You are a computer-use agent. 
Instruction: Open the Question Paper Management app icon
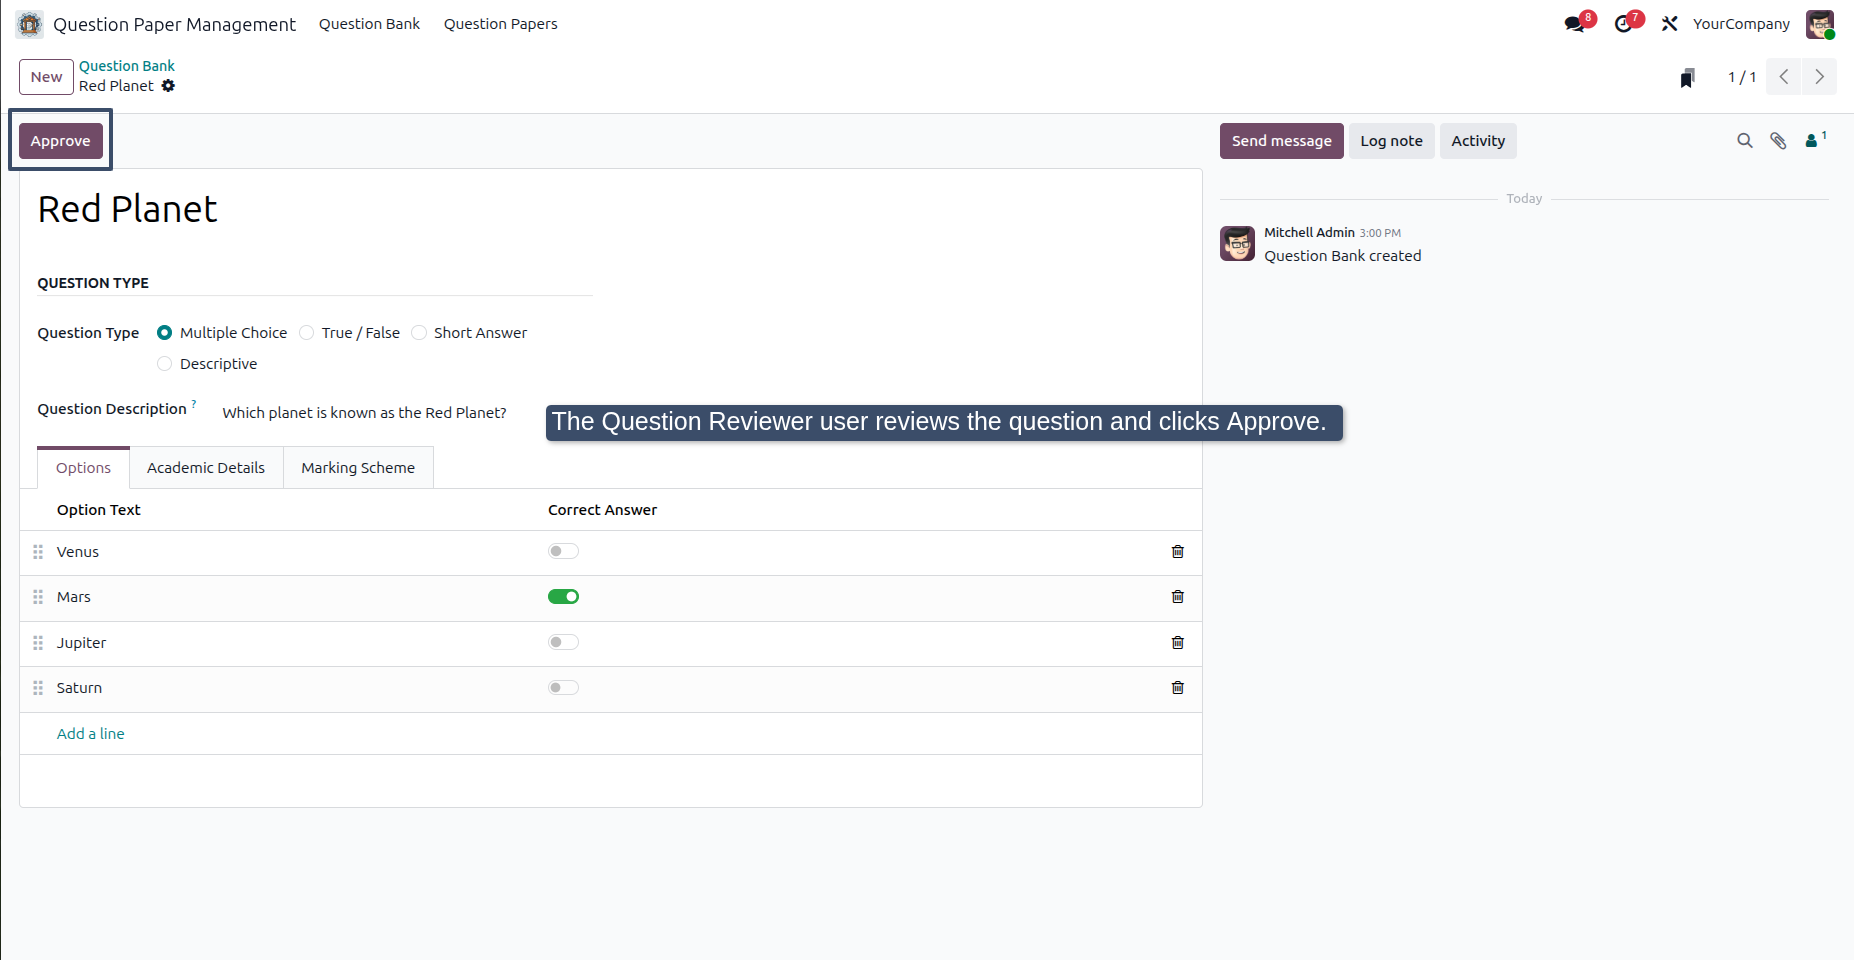click(x=30, y=24)
